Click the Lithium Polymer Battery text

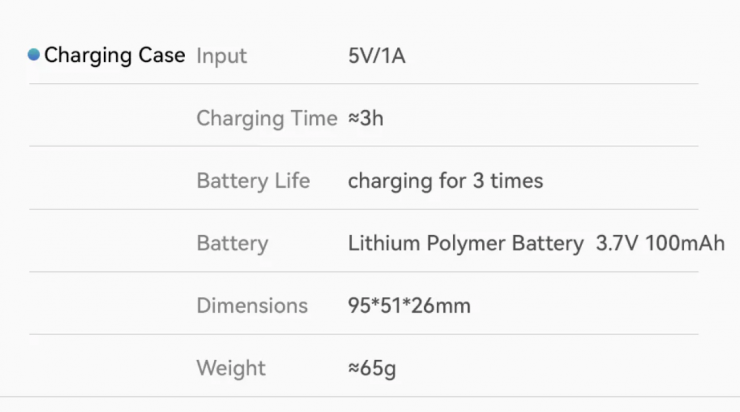coord(465,243)
